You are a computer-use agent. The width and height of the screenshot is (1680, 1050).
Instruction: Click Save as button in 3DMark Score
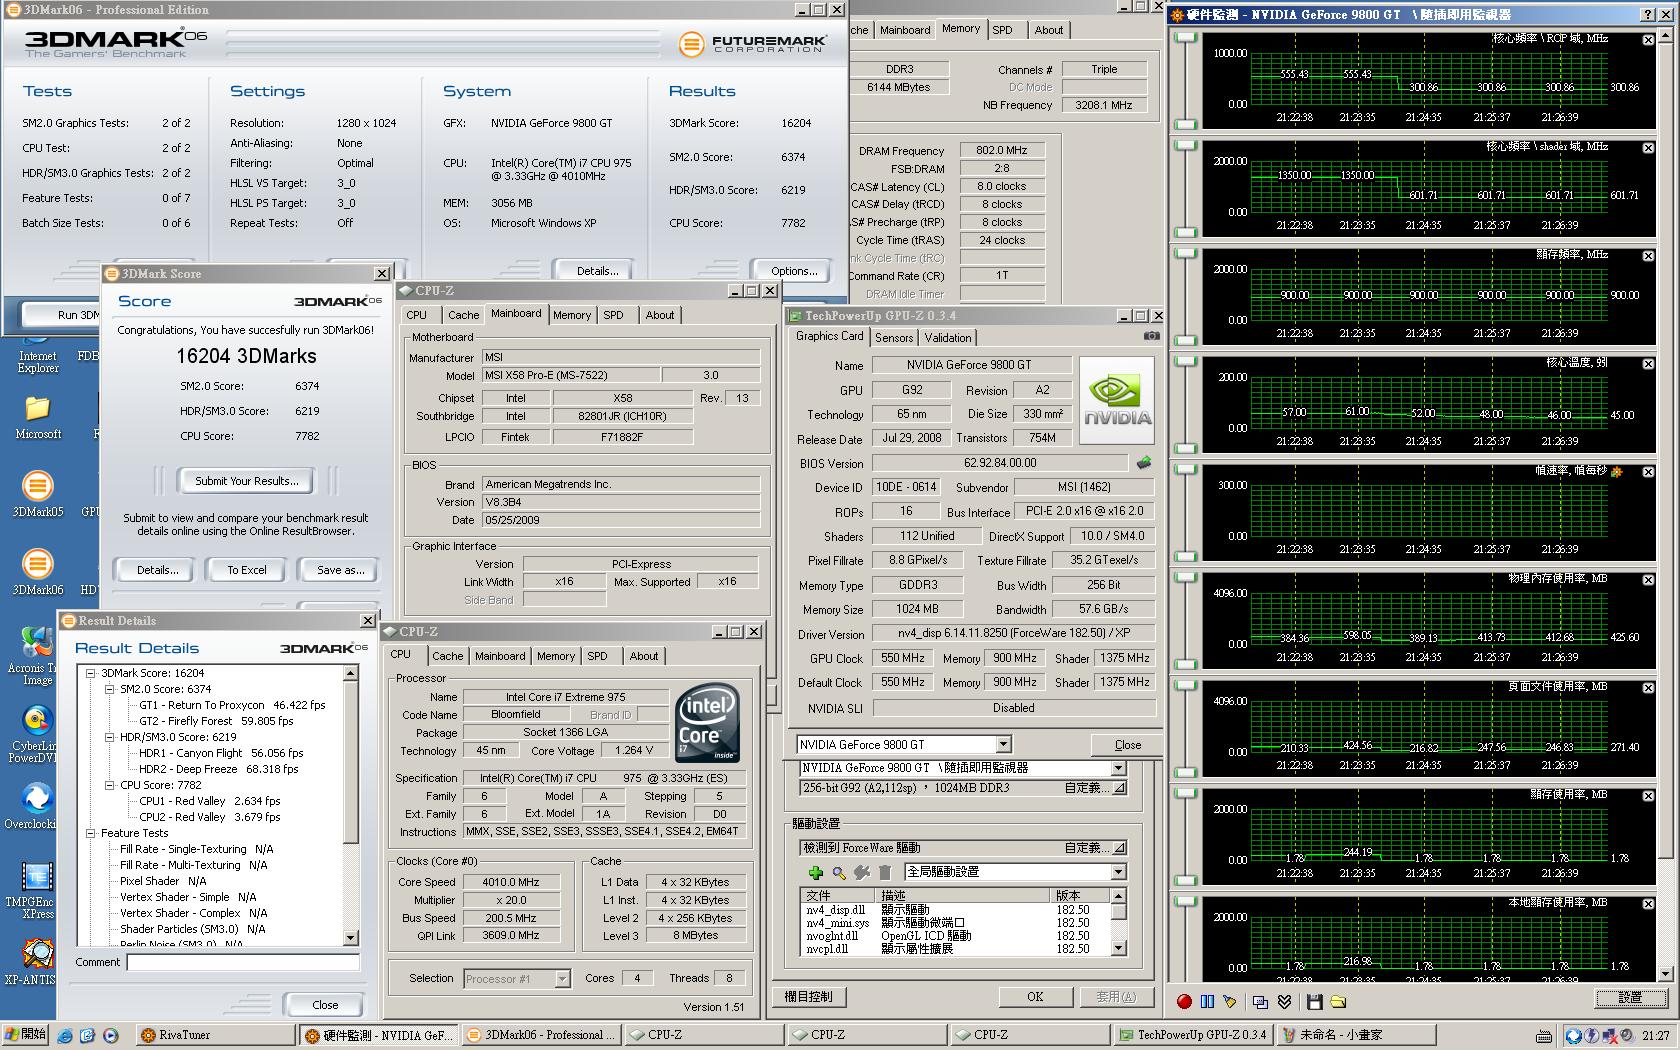[x=340, y=570]
